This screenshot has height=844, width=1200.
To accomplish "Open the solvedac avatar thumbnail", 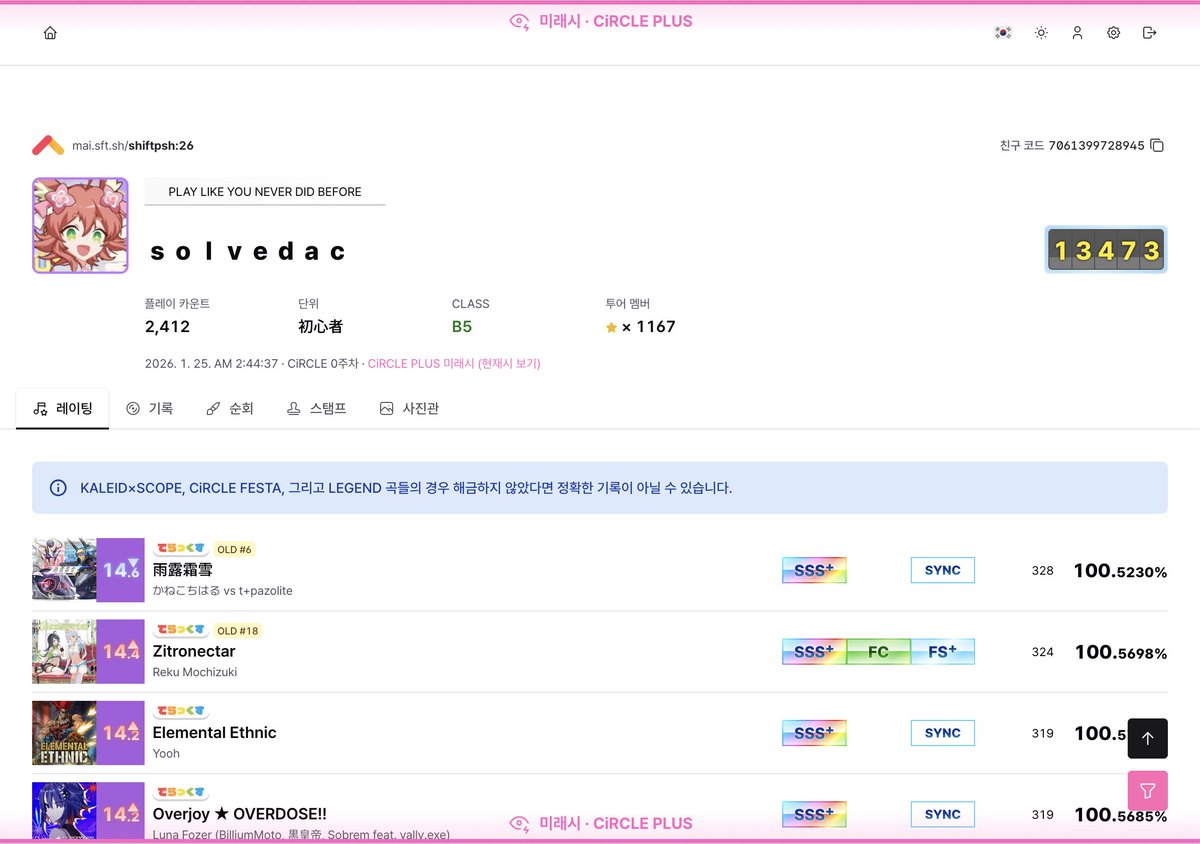I will (x=80, y=225).
